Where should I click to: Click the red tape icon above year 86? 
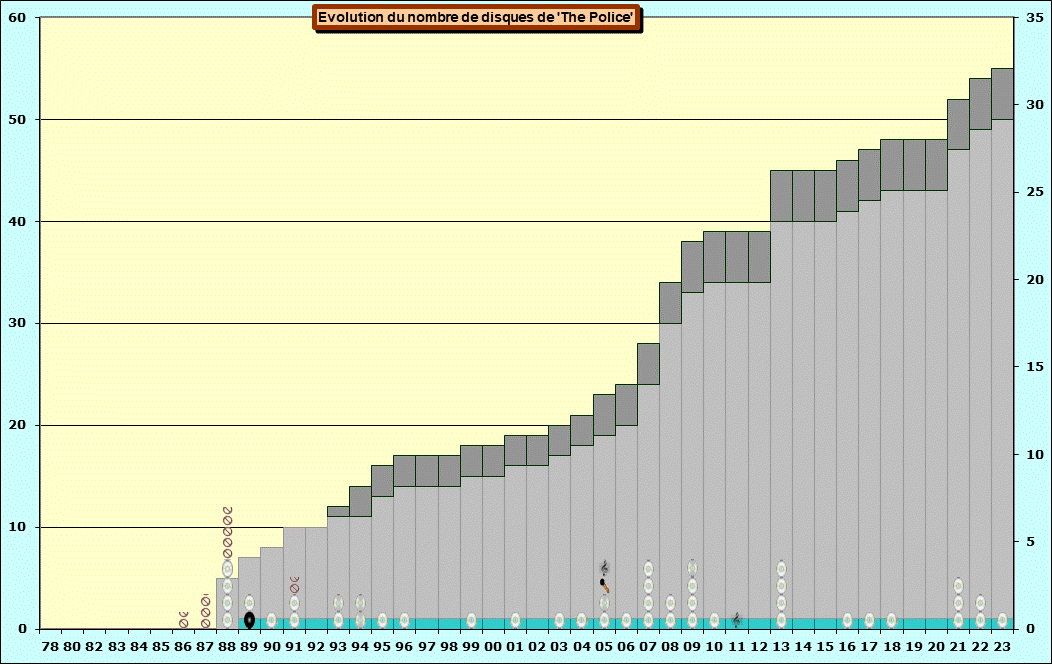[183, 620]
